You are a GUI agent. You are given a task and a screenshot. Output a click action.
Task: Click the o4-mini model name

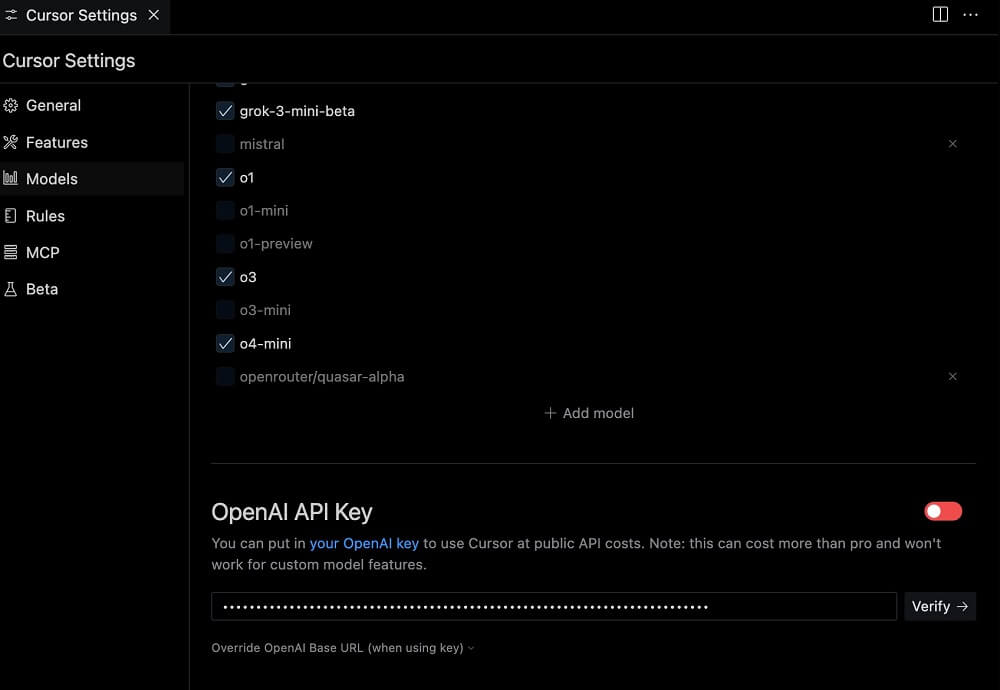coord(265,344)
